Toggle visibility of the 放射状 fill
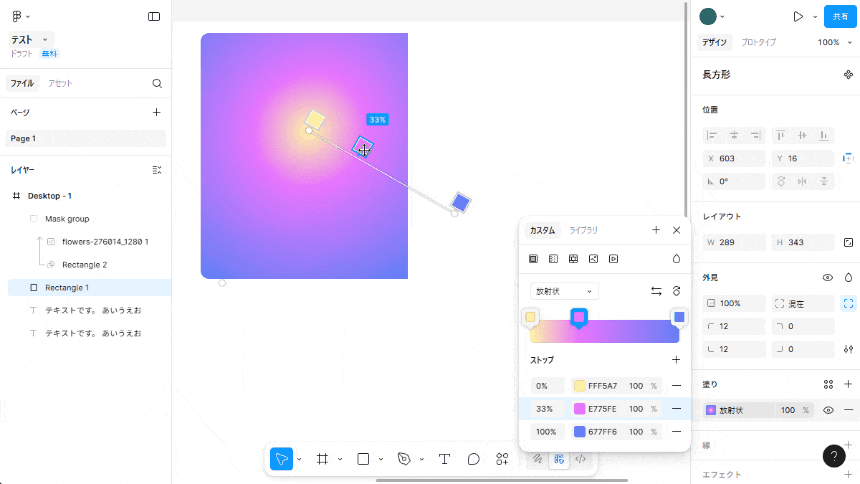This screenshot has width=860, height=484. 828,410
